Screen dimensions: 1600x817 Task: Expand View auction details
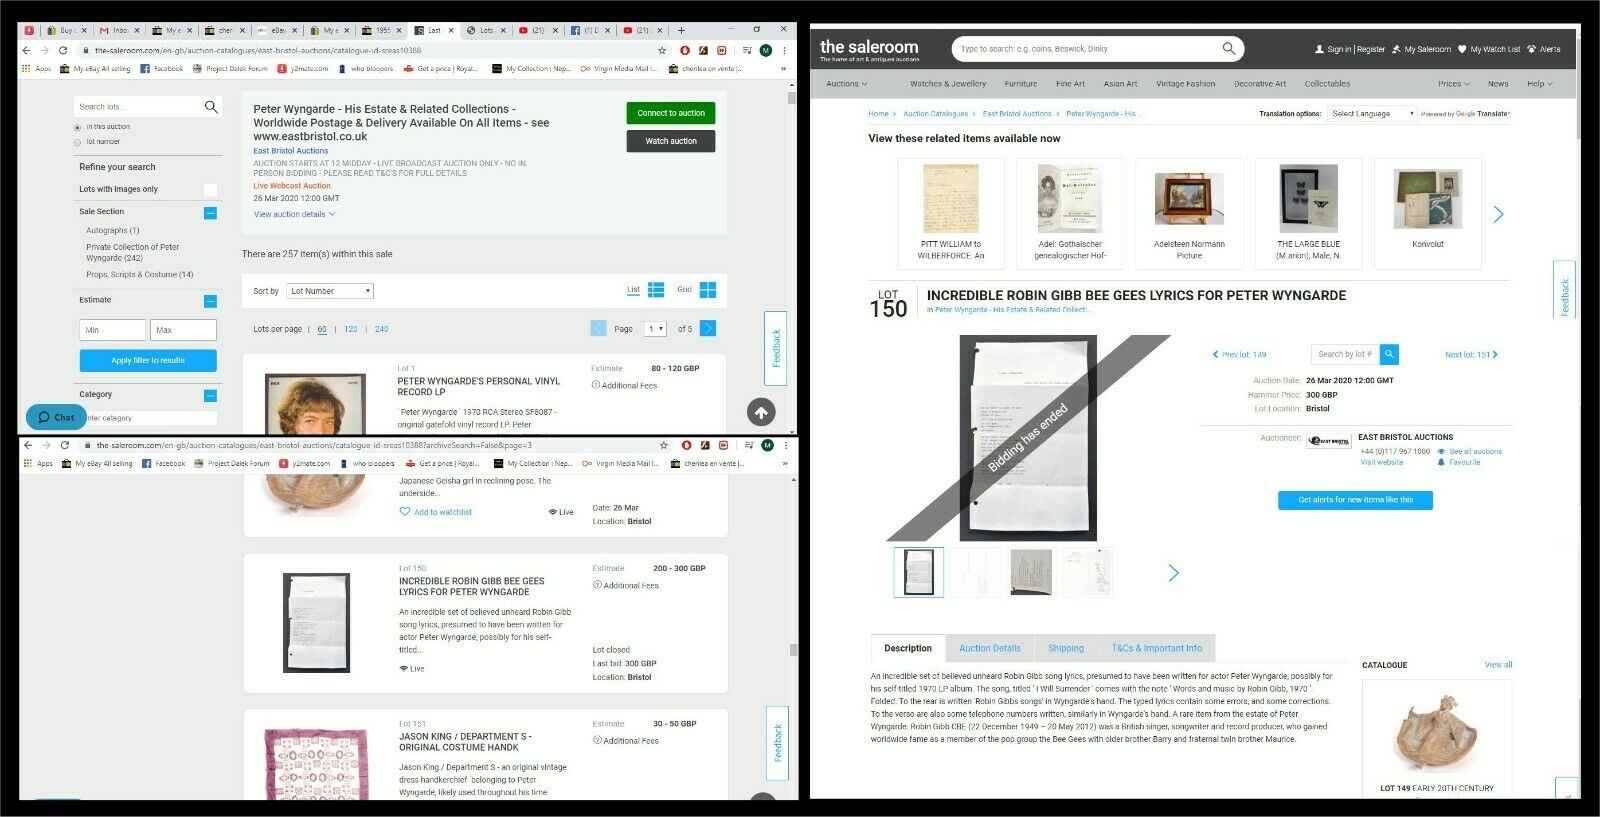point(294,214)
